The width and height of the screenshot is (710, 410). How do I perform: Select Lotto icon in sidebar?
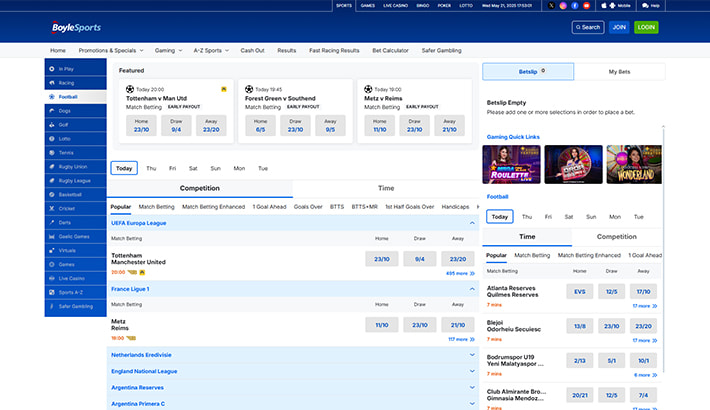(x=52, y=139)
